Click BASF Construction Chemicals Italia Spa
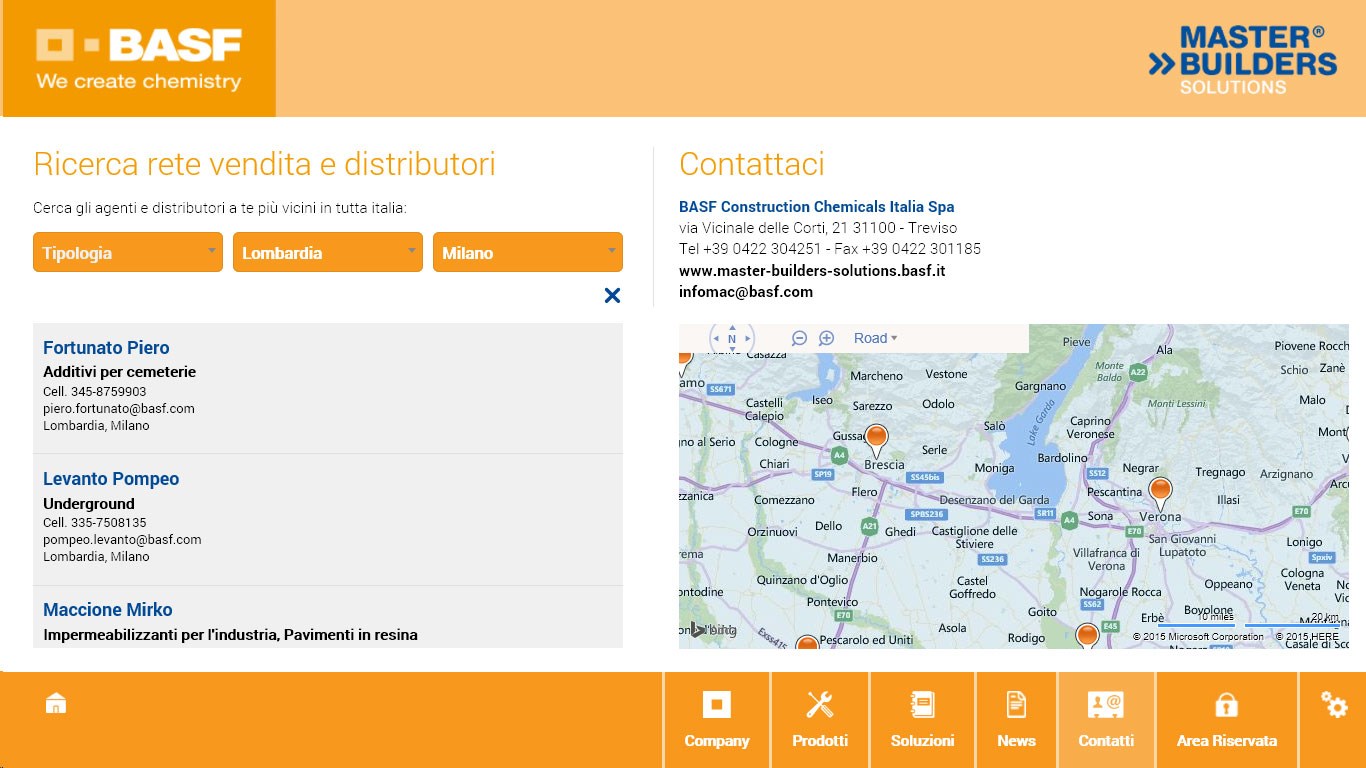Screen dimensions: 1366x768 pos(817,207)
